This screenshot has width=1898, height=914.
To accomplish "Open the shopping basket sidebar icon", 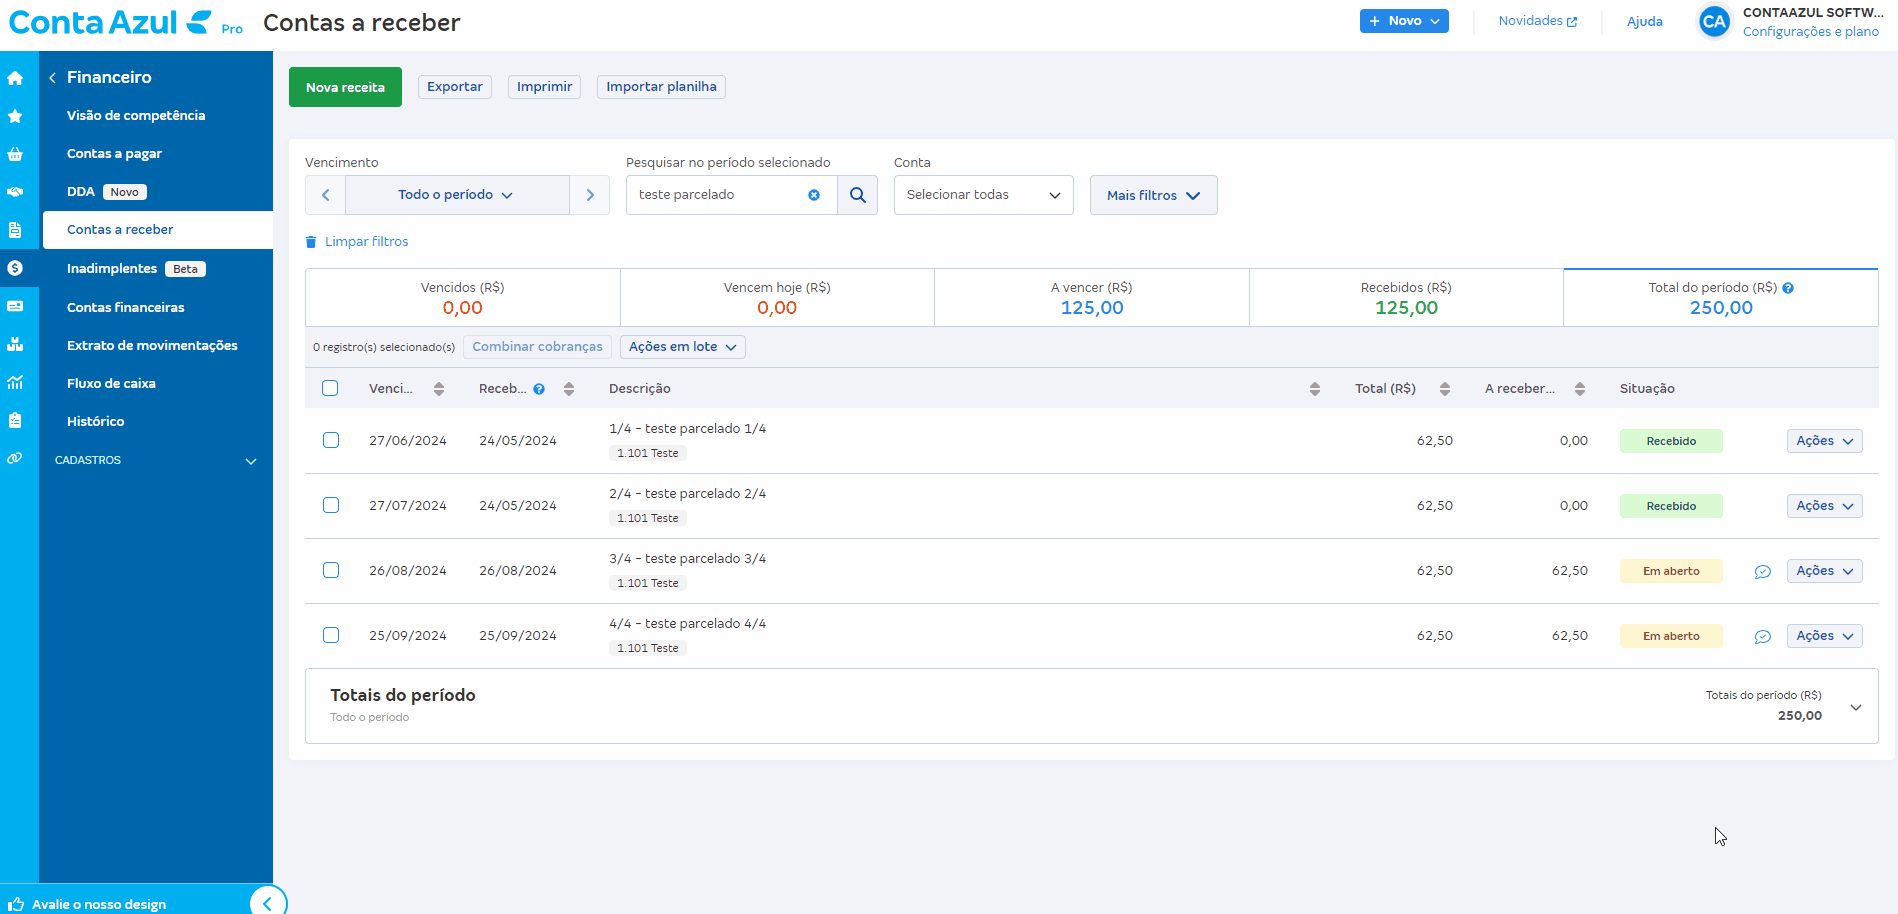I will (x=15, y=154).
